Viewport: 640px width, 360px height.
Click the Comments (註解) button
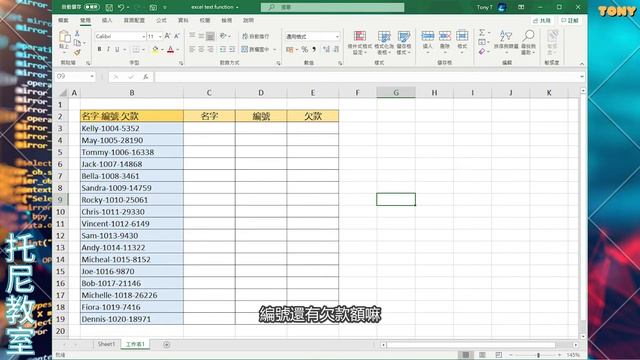click(570, 20)
